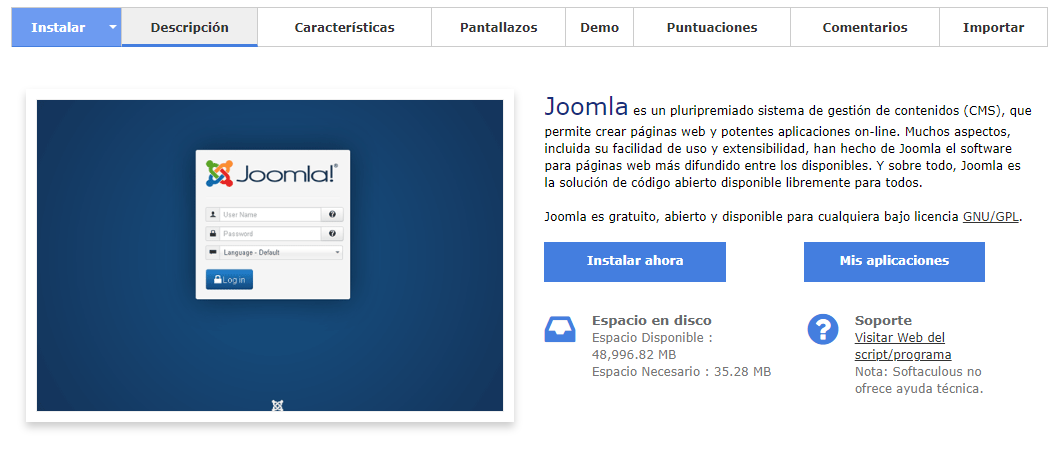This screenshot has height=450, width=1054.
Task: Click the help icon beside Password
Action: click(x=332, y=233)
